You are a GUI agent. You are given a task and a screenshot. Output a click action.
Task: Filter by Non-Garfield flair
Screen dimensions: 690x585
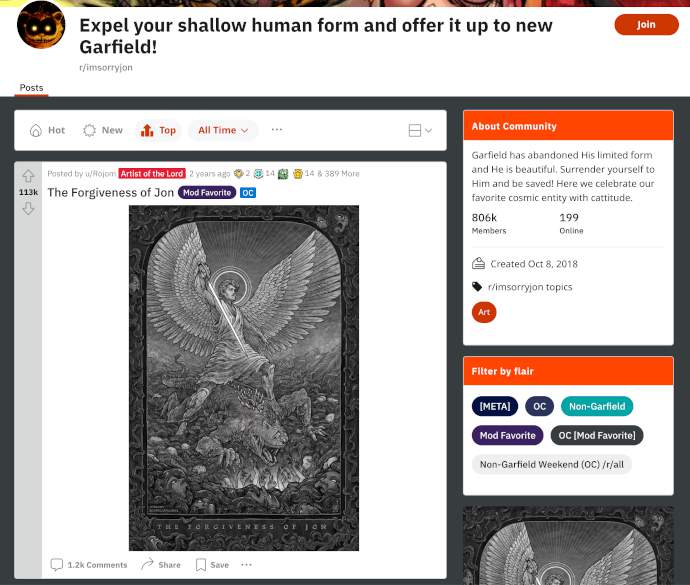click(x=597, y=406)
